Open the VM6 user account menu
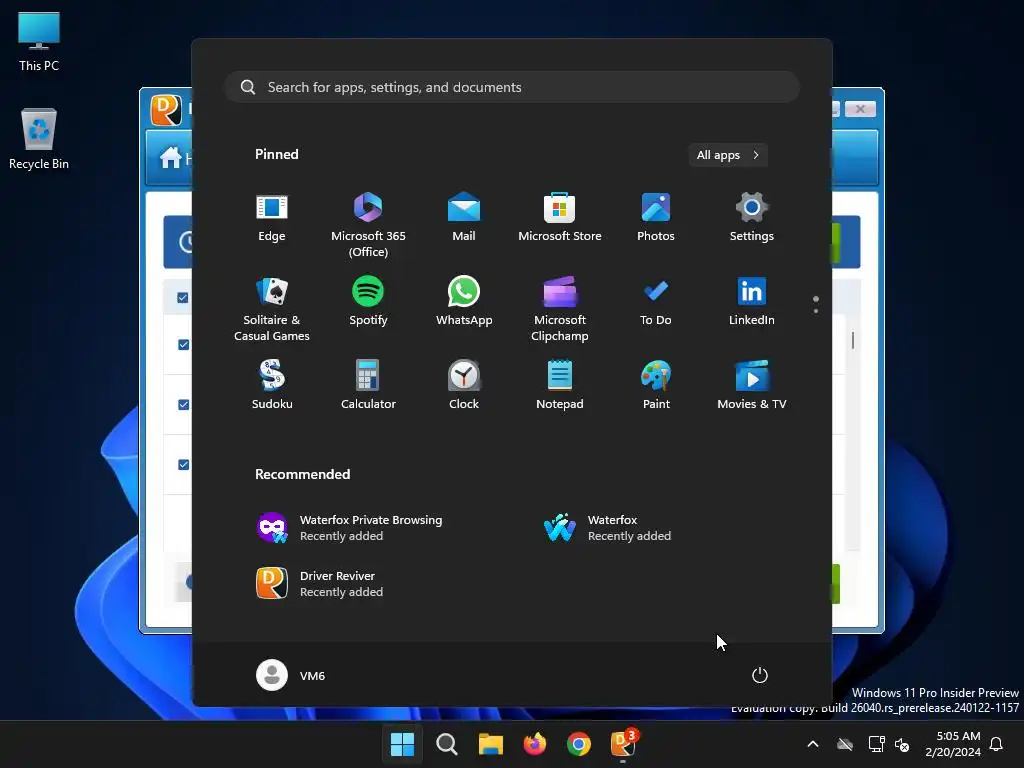Viewport: 1024px width, 768px height. 291,675
